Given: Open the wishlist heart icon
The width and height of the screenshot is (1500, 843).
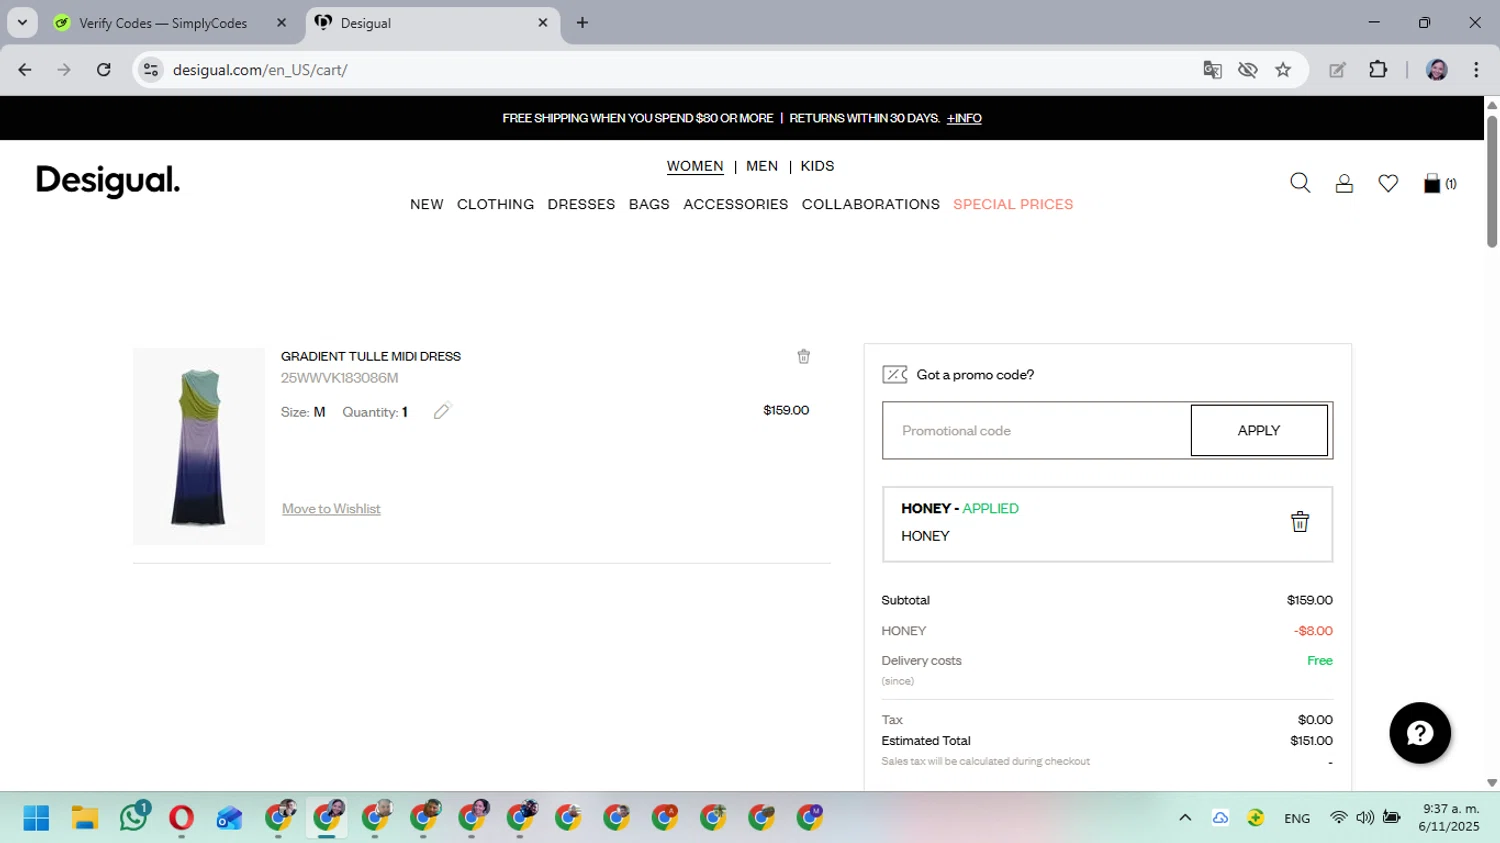Looking at the screenshot, I should (x=1388, y=183).
